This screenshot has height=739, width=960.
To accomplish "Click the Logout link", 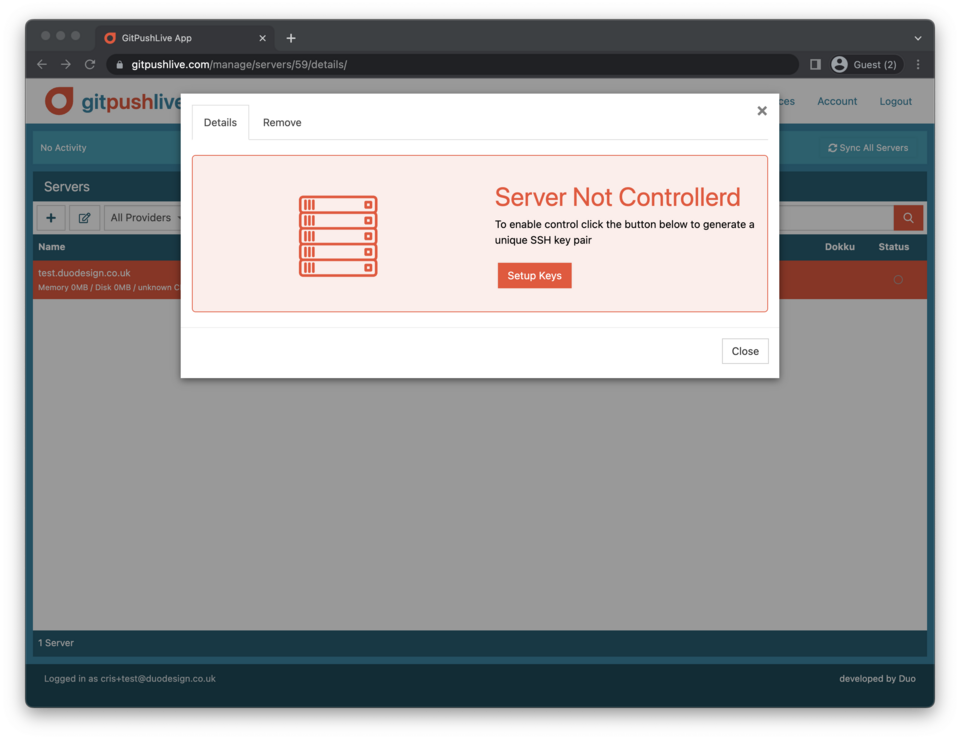I will tap(895, 101).
